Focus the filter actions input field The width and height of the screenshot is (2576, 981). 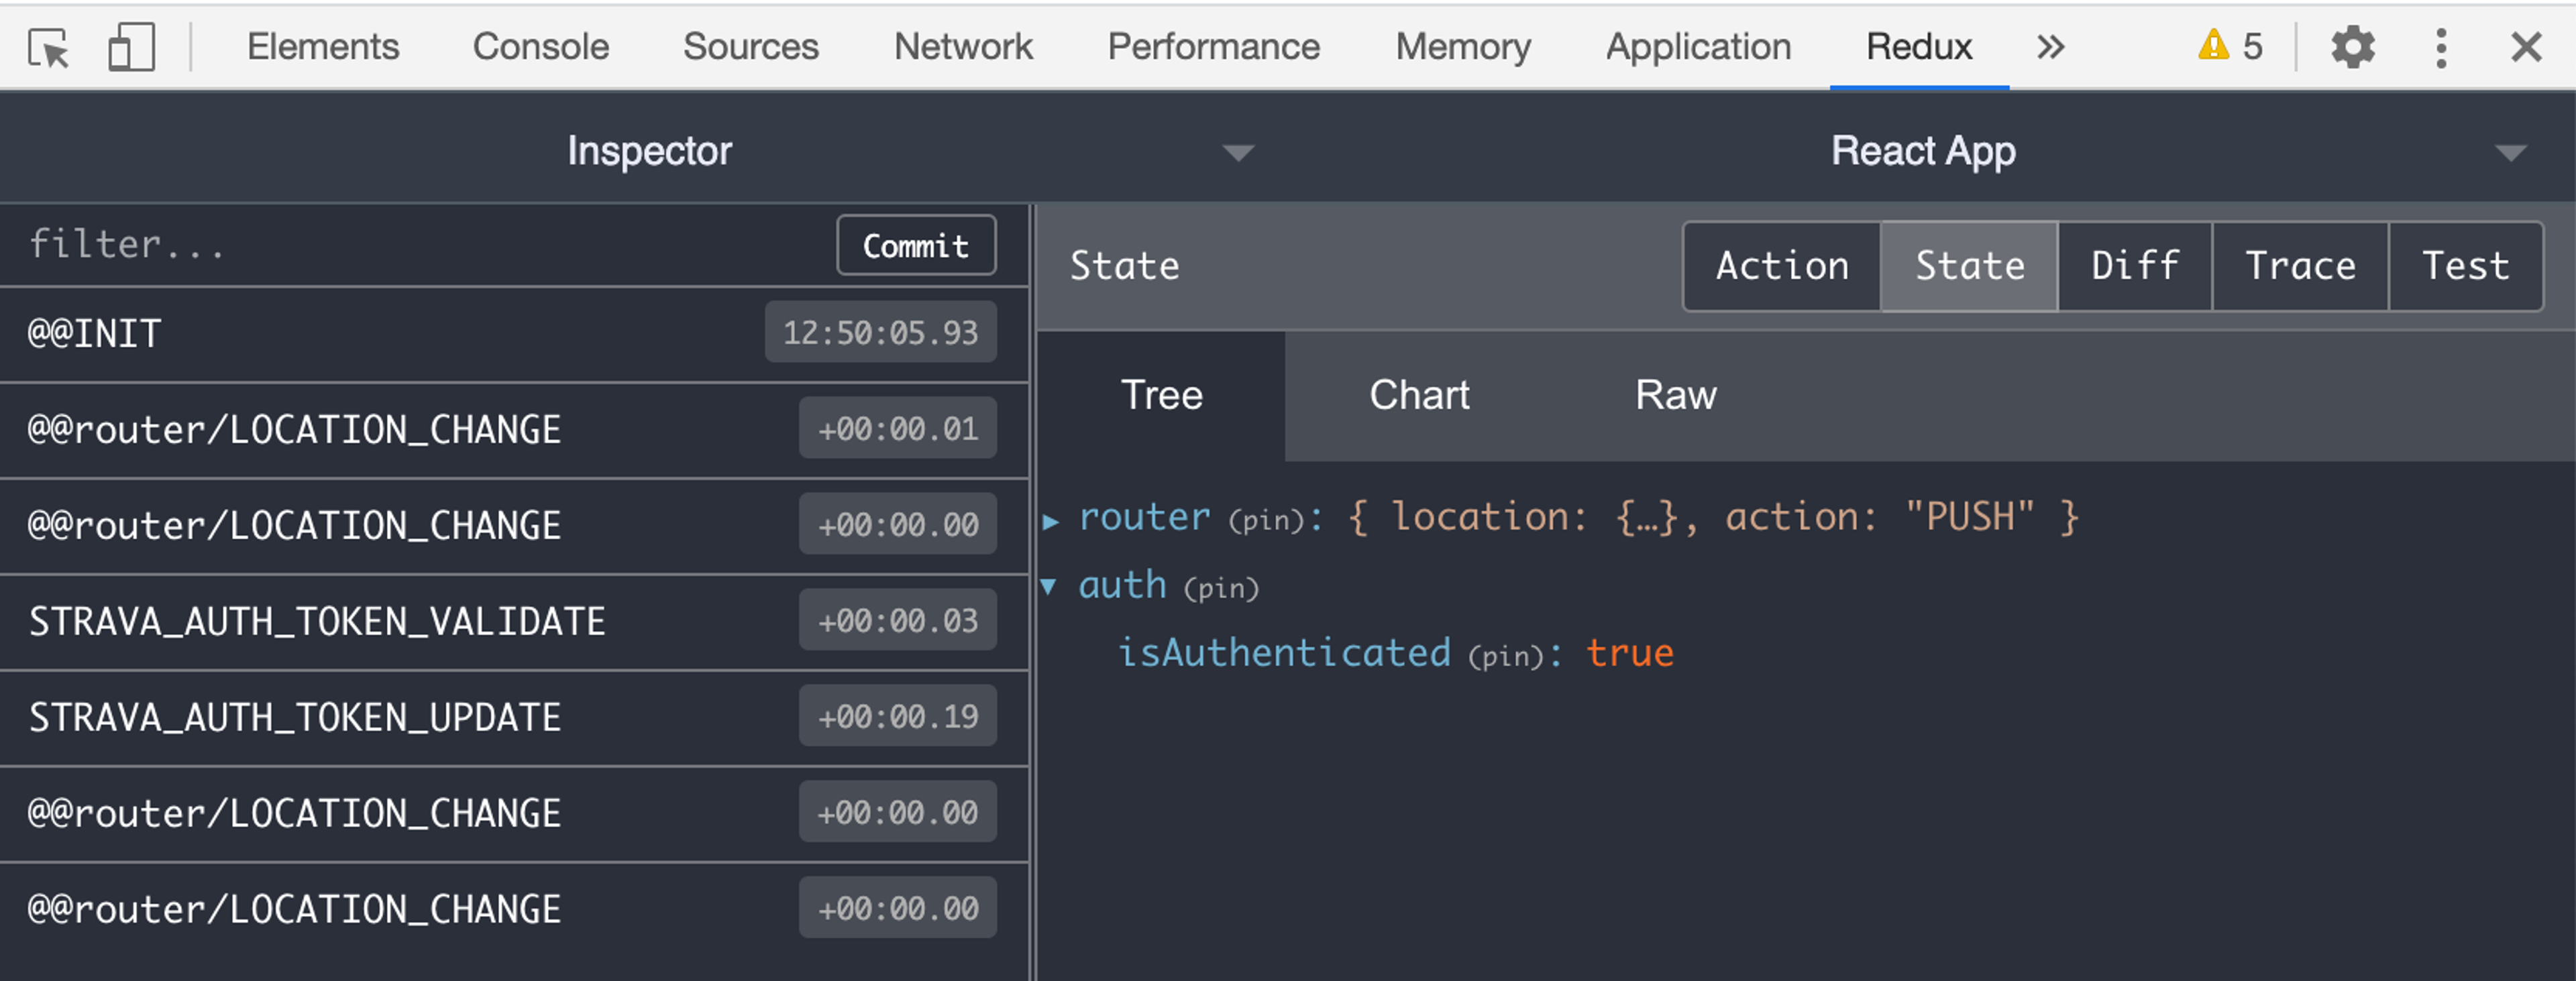tap(420, 245)
